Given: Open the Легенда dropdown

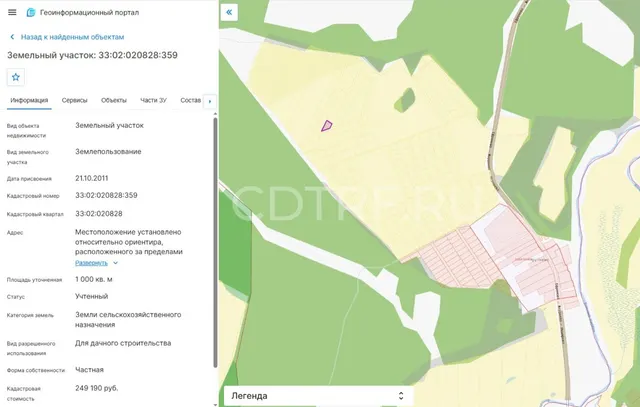Looking at the screenshot, I should point(318,396).
